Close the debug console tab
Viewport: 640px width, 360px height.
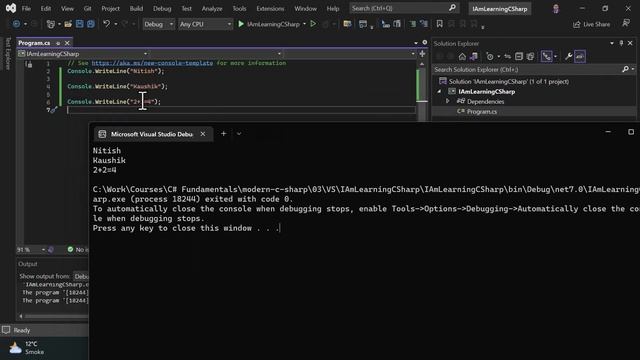click(x=203, y=134)
